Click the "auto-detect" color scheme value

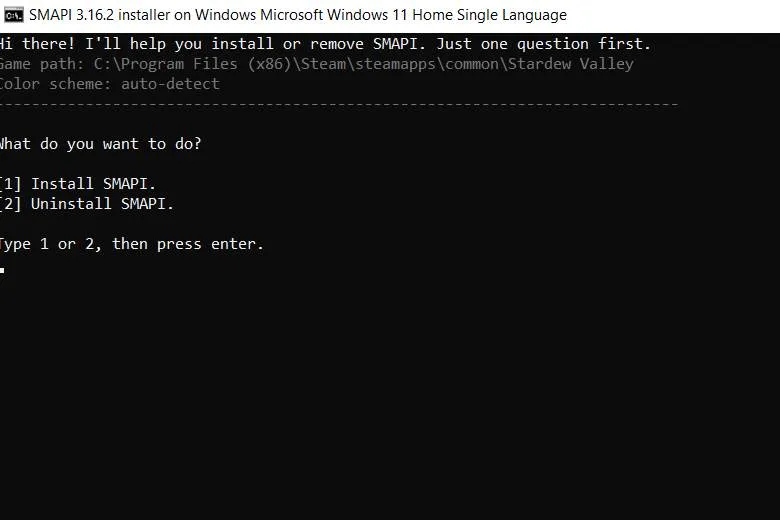pyautogui.click(x=171, y=84)
